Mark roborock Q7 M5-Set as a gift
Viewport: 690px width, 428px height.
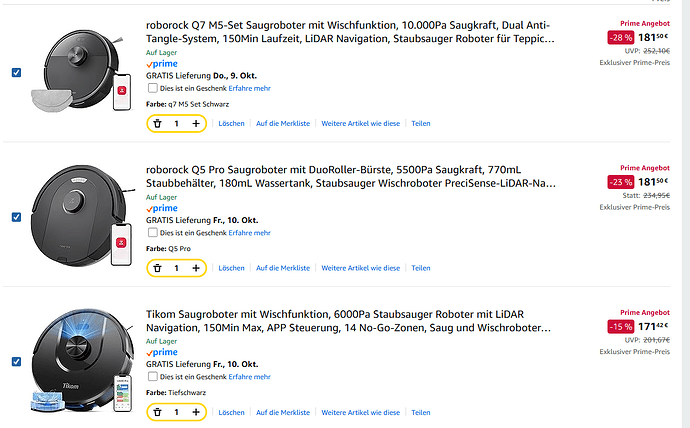152,88
